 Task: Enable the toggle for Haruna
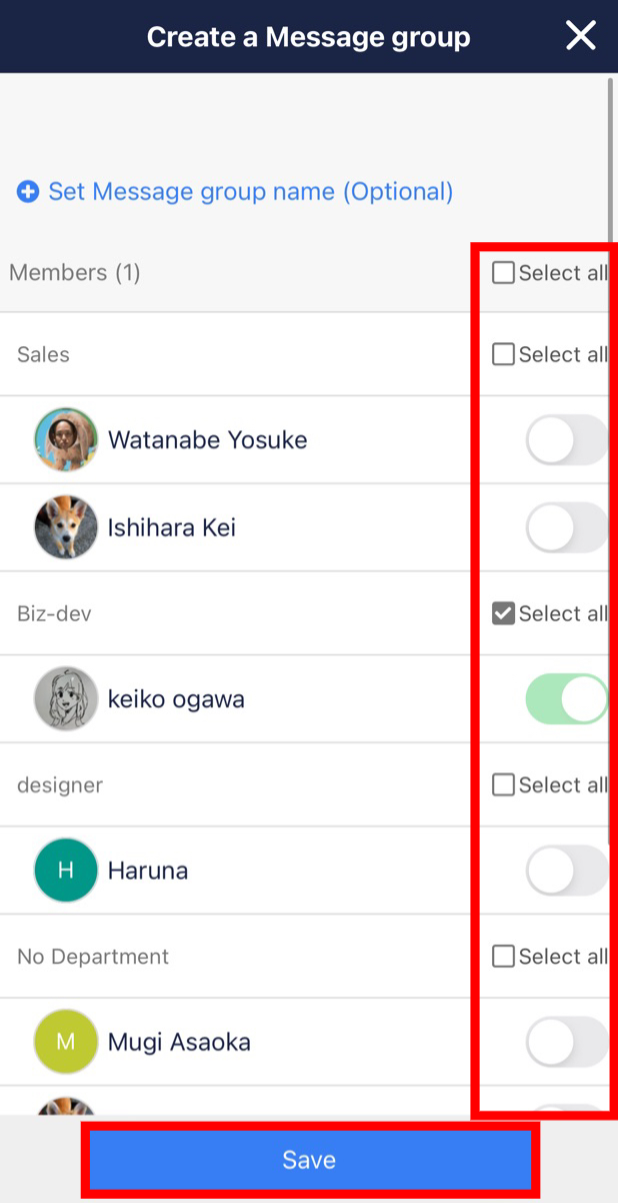click(x=567, y=870)
